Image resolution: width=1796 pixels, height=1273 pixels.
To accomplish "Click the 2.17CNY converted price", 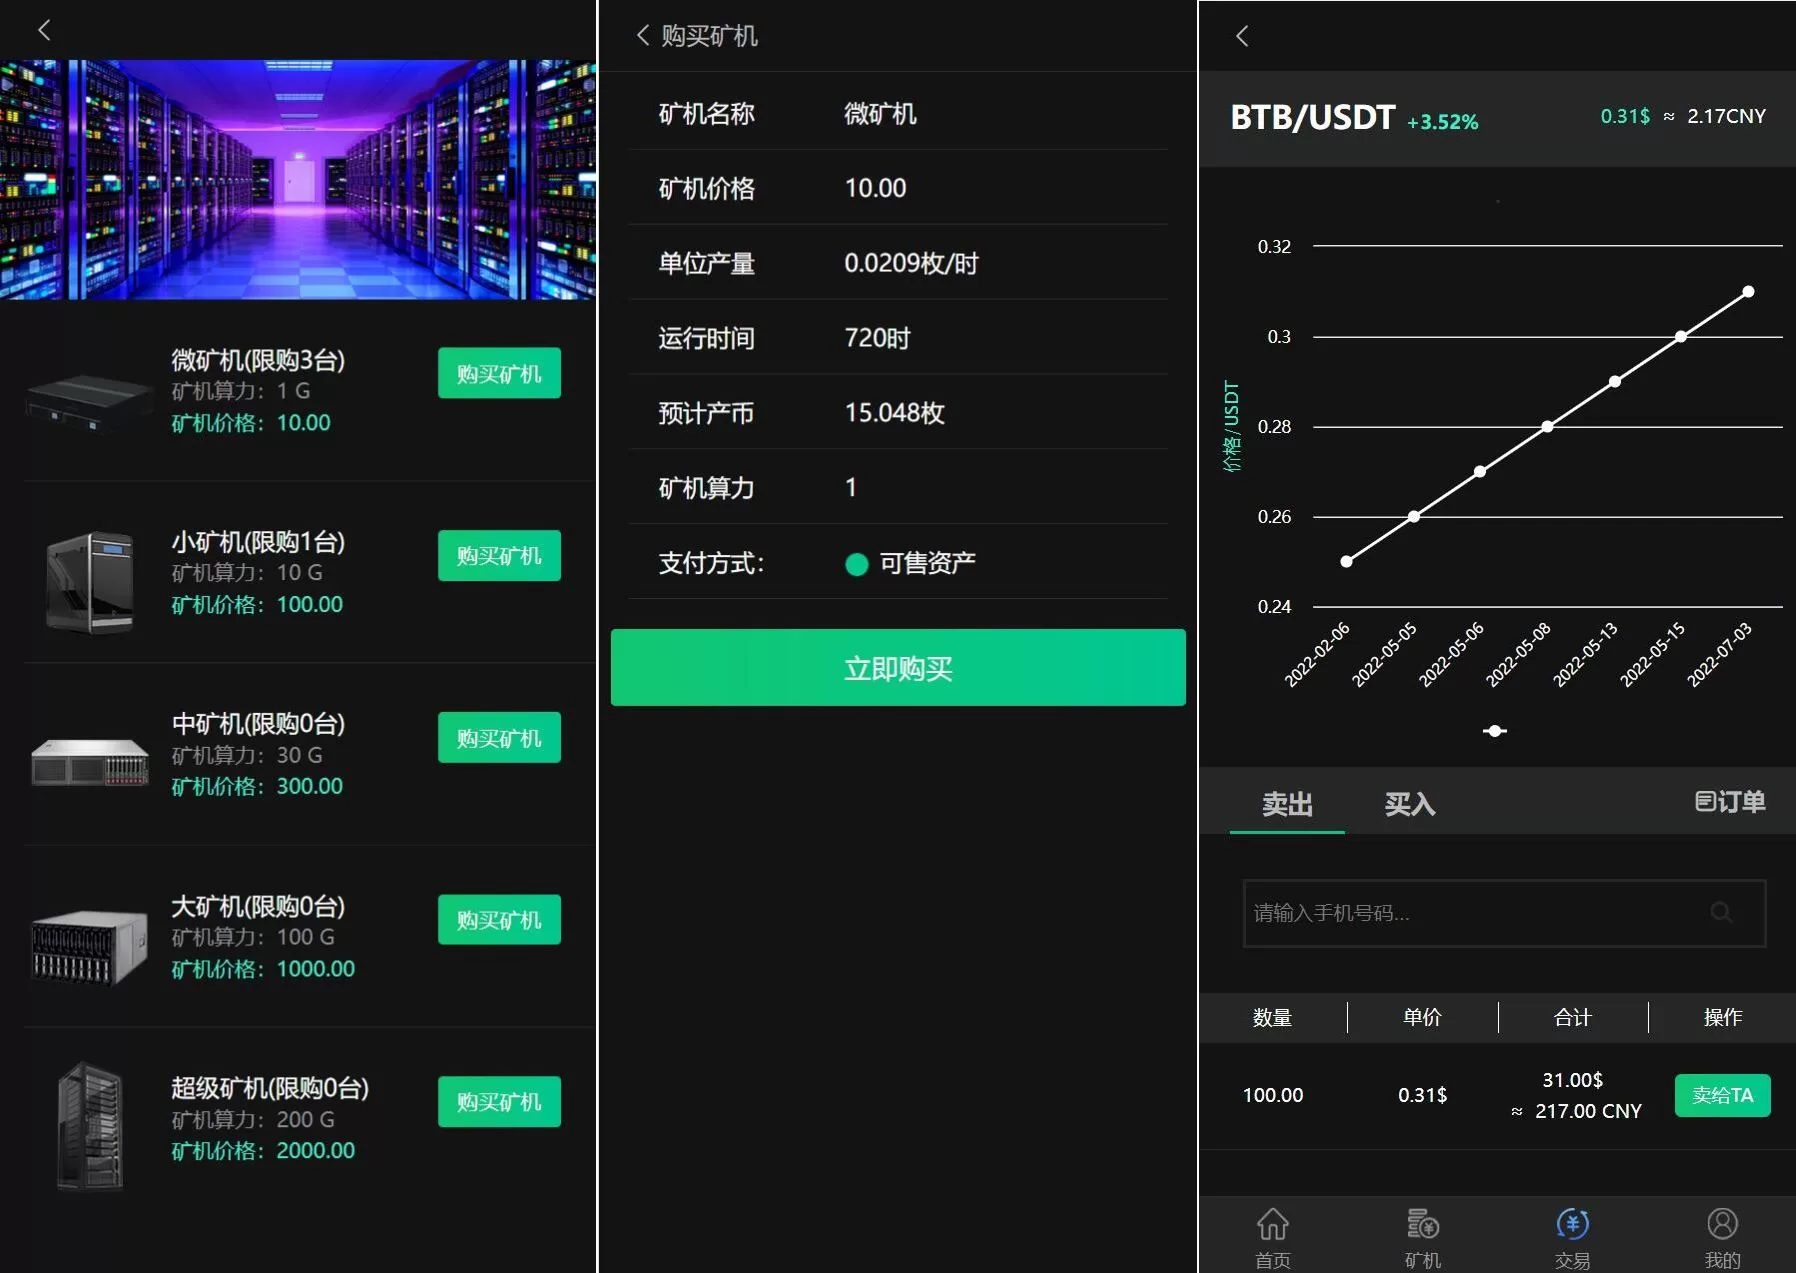I will click(1726, 116).
